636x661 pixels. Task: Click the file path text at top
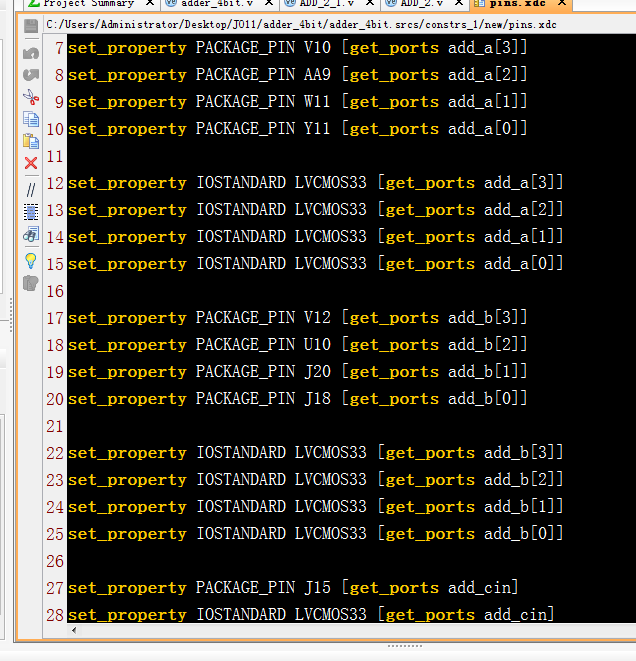300,26
